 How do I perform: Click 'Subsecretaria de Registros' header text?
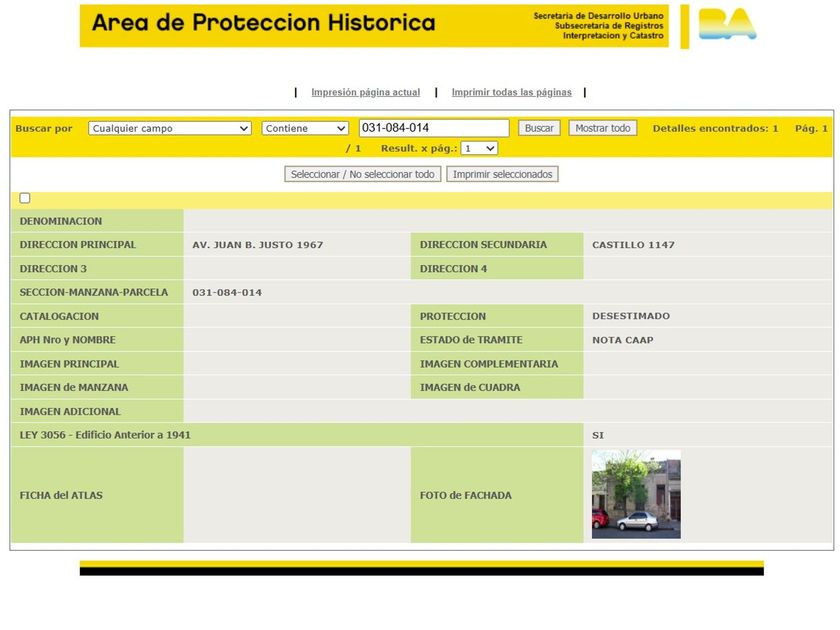coord(609,26)
